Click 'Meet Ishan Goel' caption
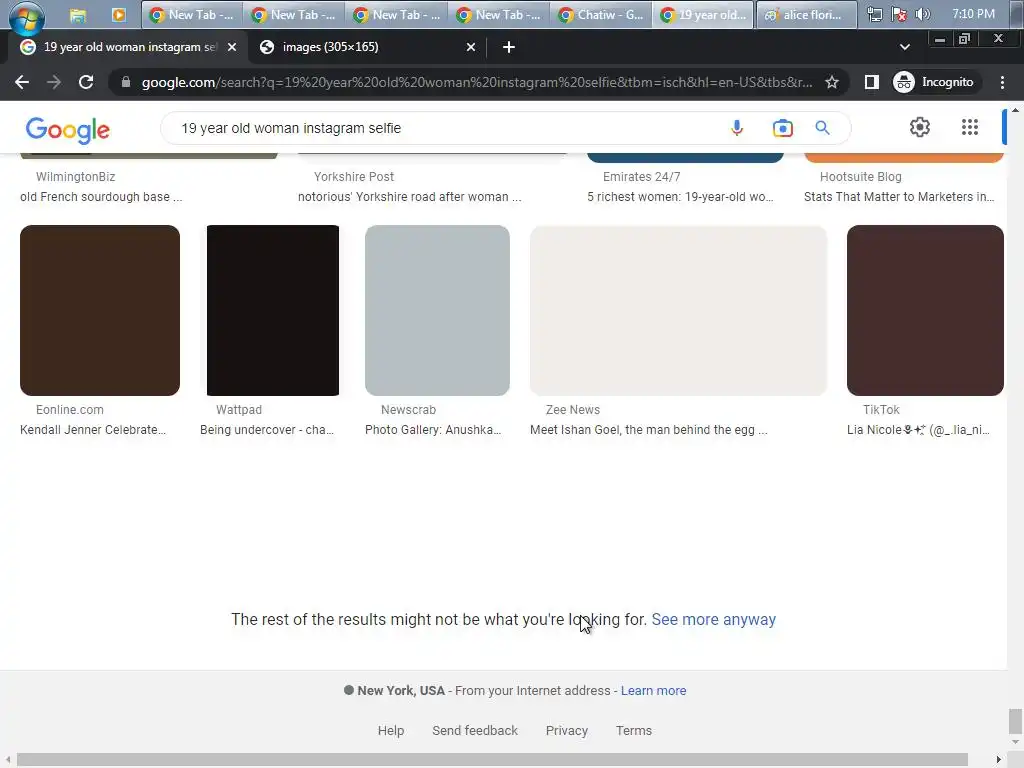The image size is (1024, 768). [x=648, y=430]
